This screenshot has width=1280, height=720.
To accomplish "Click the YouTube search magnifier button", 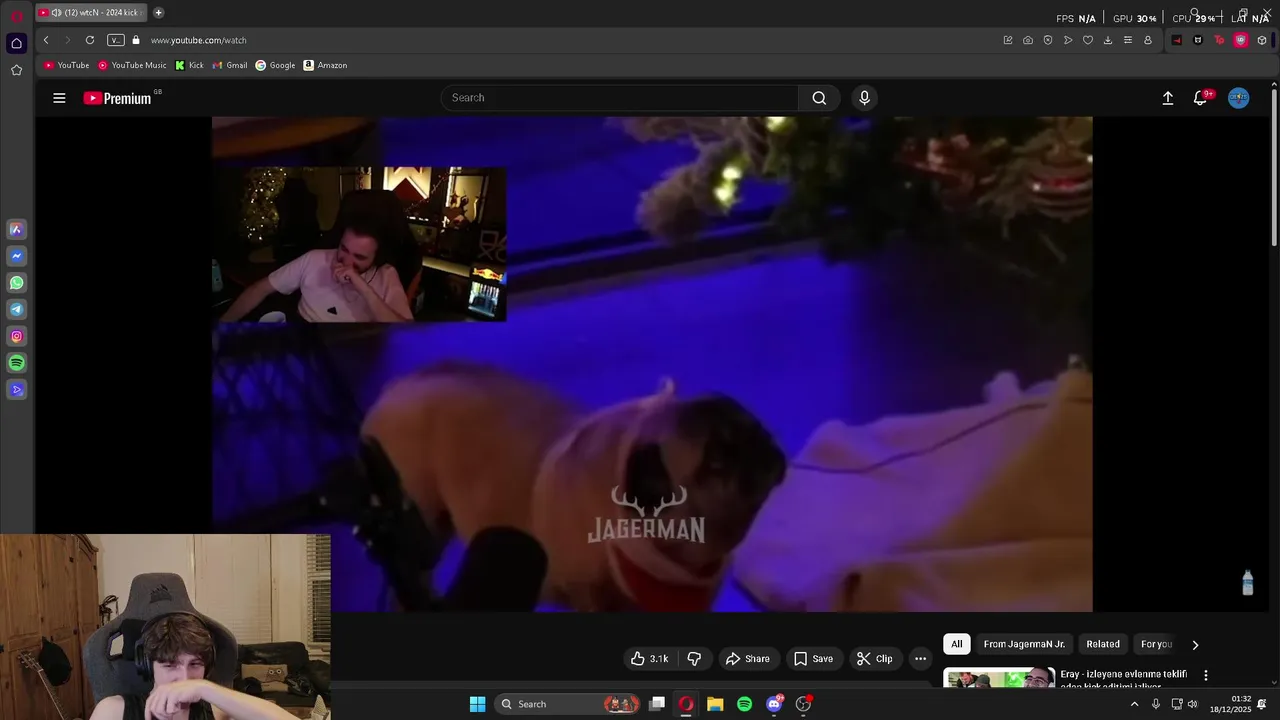I will tap(819, 98).
